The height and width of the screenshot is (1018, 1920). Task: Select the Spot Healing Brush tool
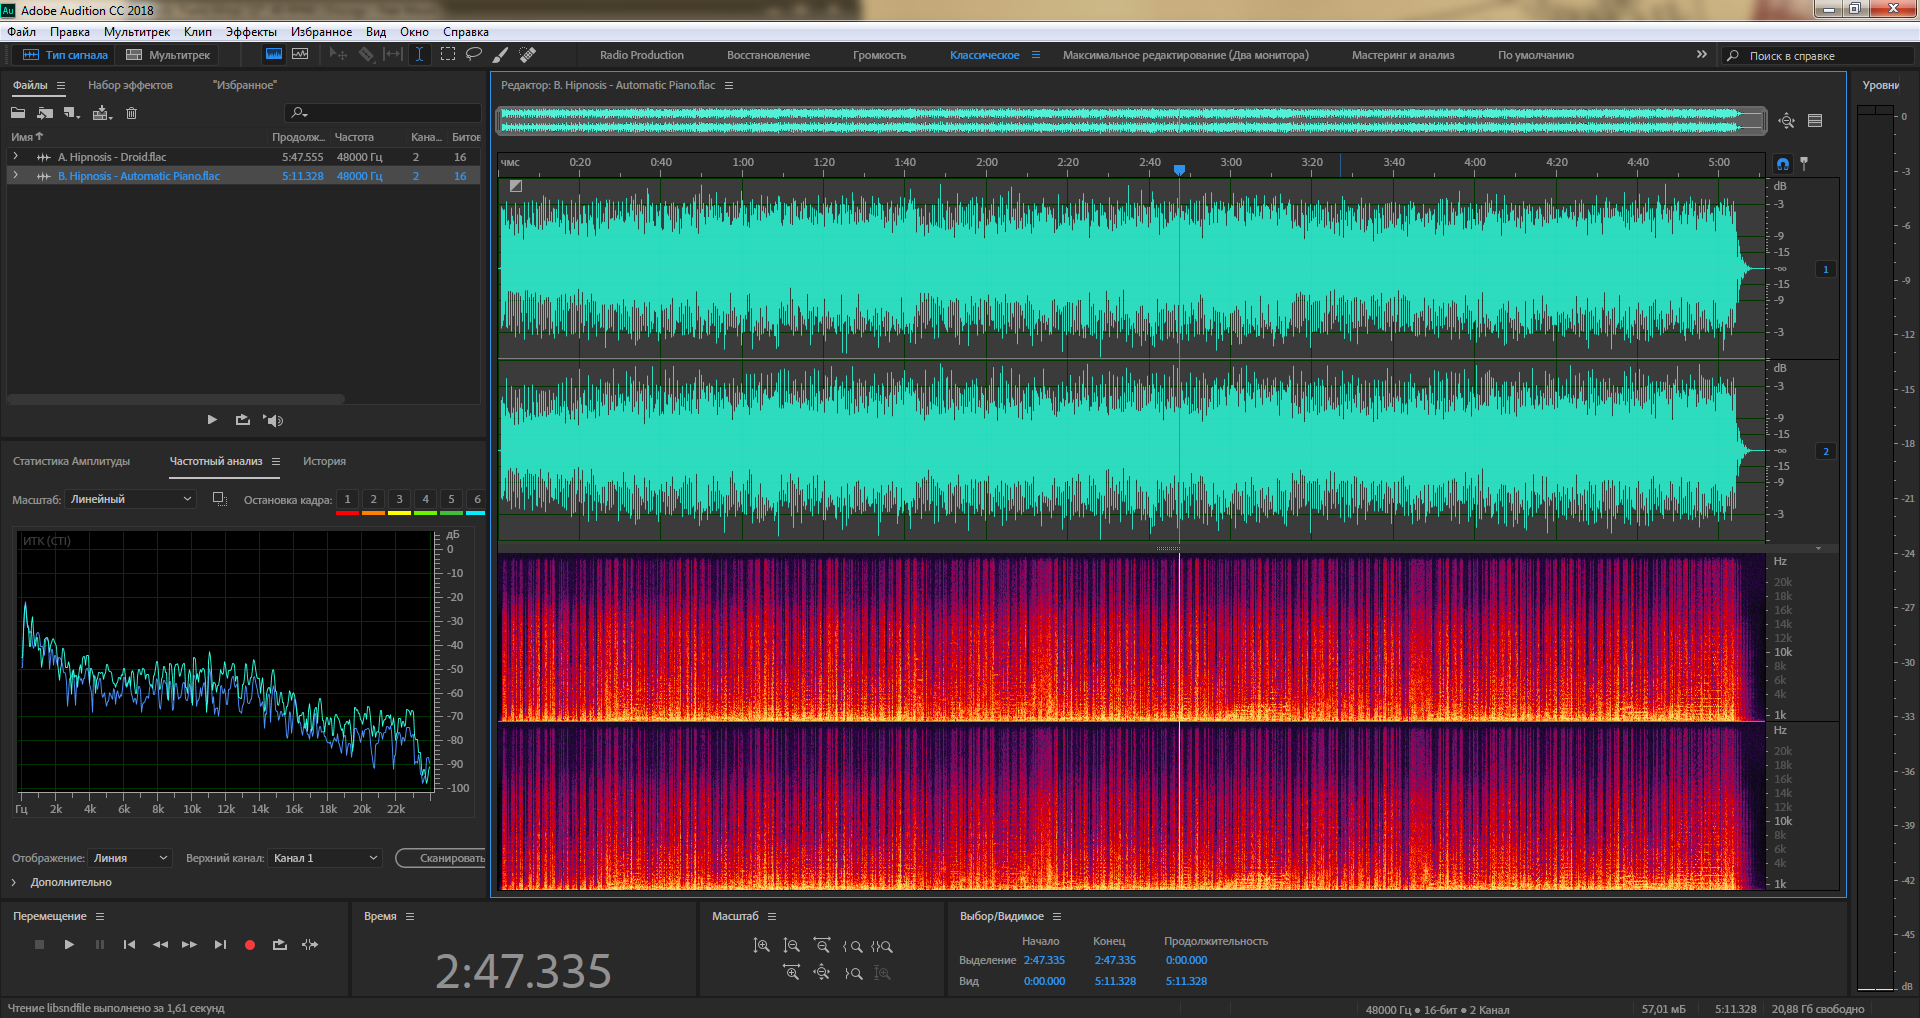(x=528, y=54)
